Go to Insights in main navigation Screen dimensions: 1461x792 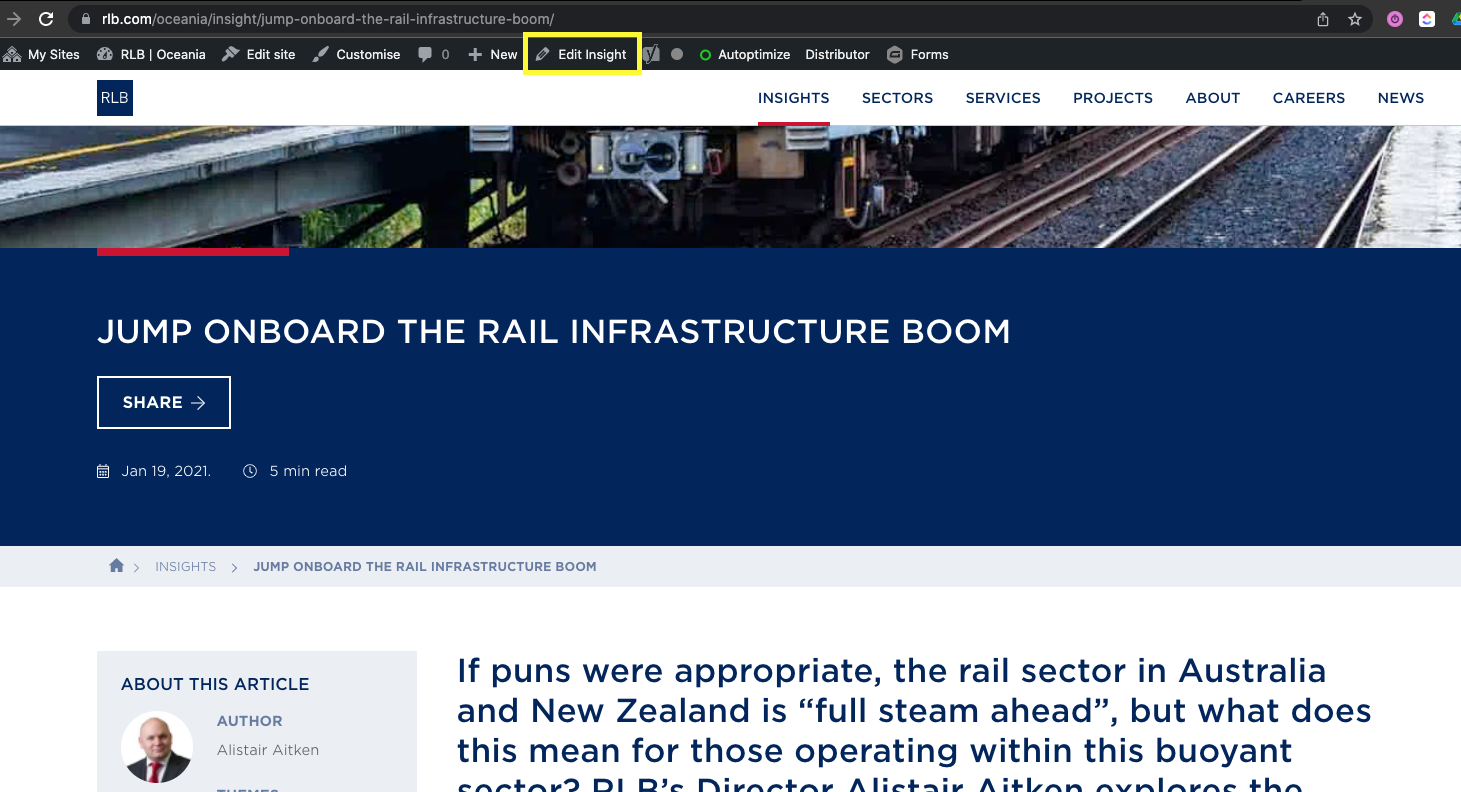[x=794, y=98]
